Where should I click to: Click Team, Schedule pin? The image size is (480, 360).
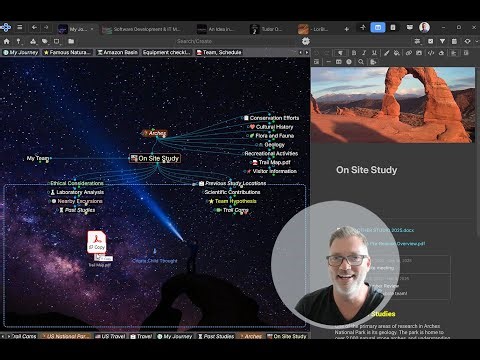click(219, 52)
